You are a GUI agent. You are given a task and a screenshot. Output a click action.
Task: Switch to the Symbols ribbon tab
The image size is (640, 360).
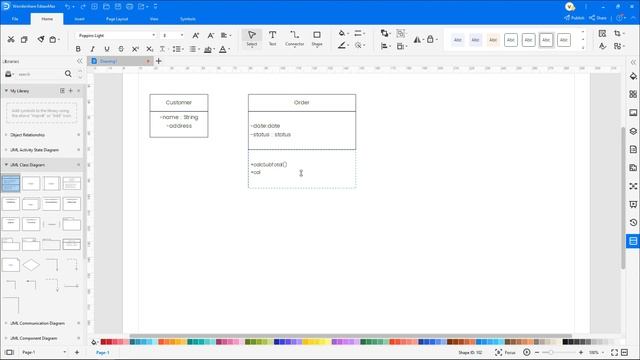point(188,19)
